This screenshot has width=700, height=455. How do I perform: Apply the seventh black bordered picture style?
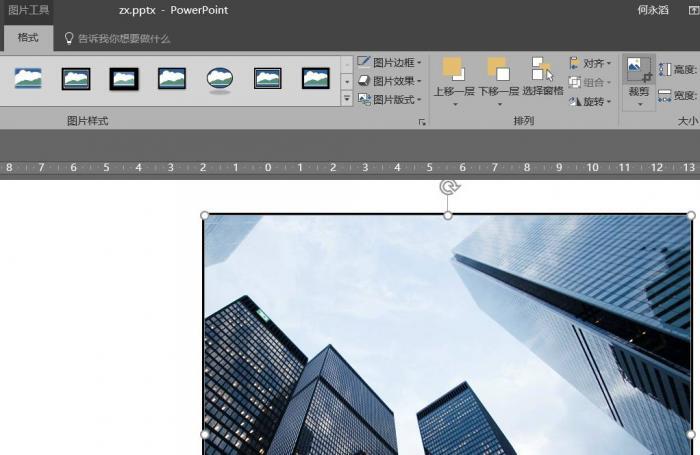(x=316, y=79)
